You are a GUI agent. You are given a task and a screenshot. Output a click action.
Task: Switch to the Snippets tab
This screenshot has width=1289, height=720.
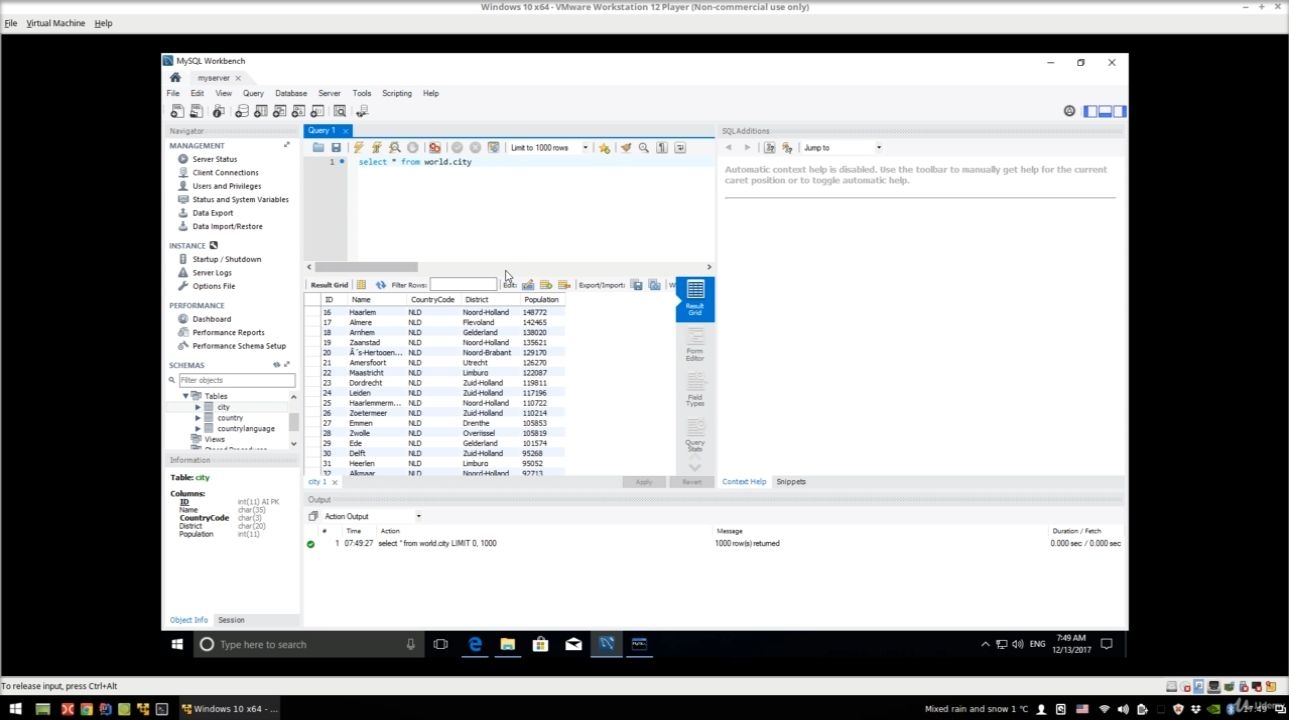pos(791,482)
